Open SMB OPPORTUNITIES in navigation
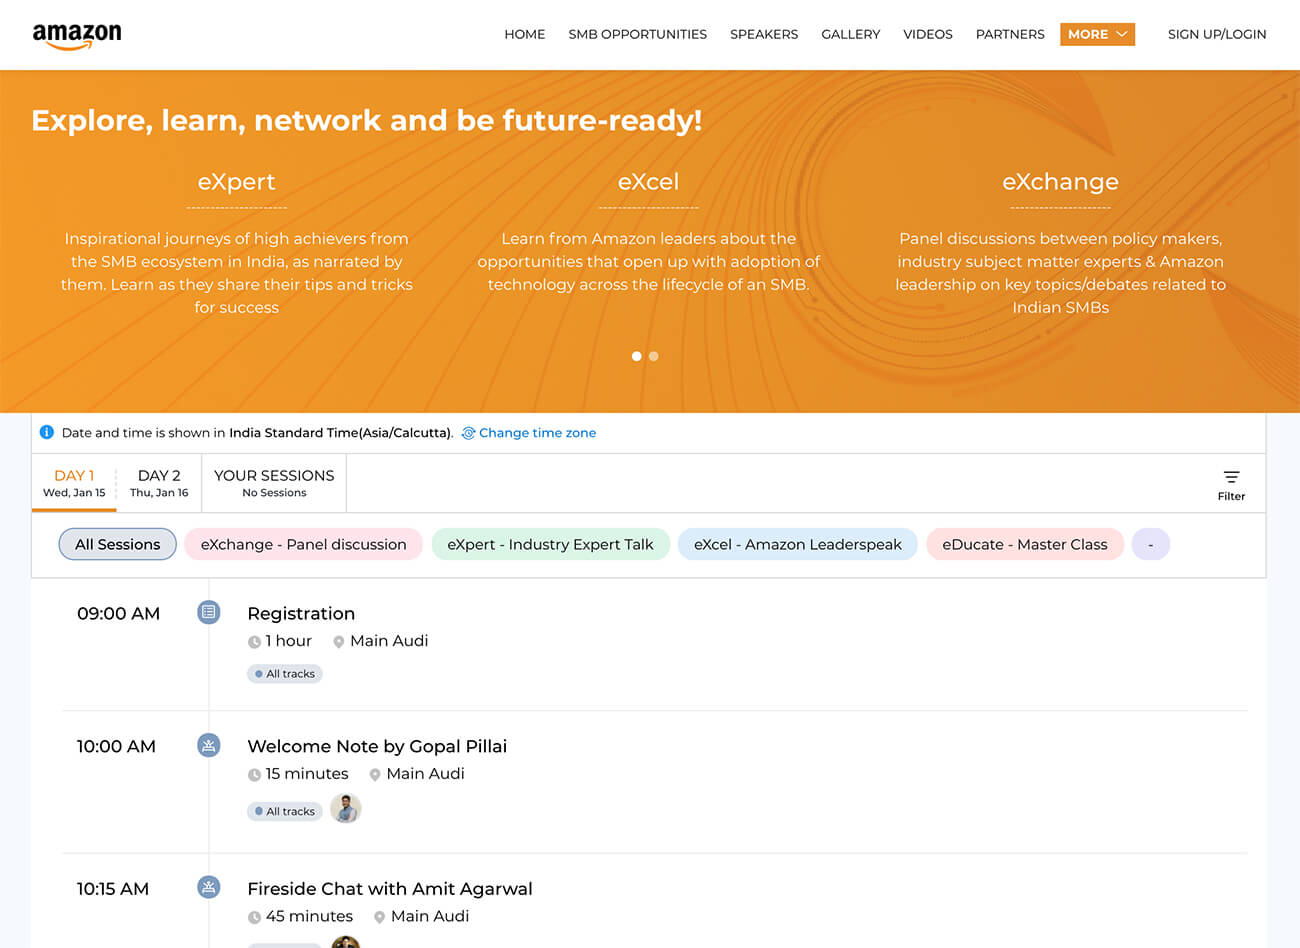 (637, 34)
